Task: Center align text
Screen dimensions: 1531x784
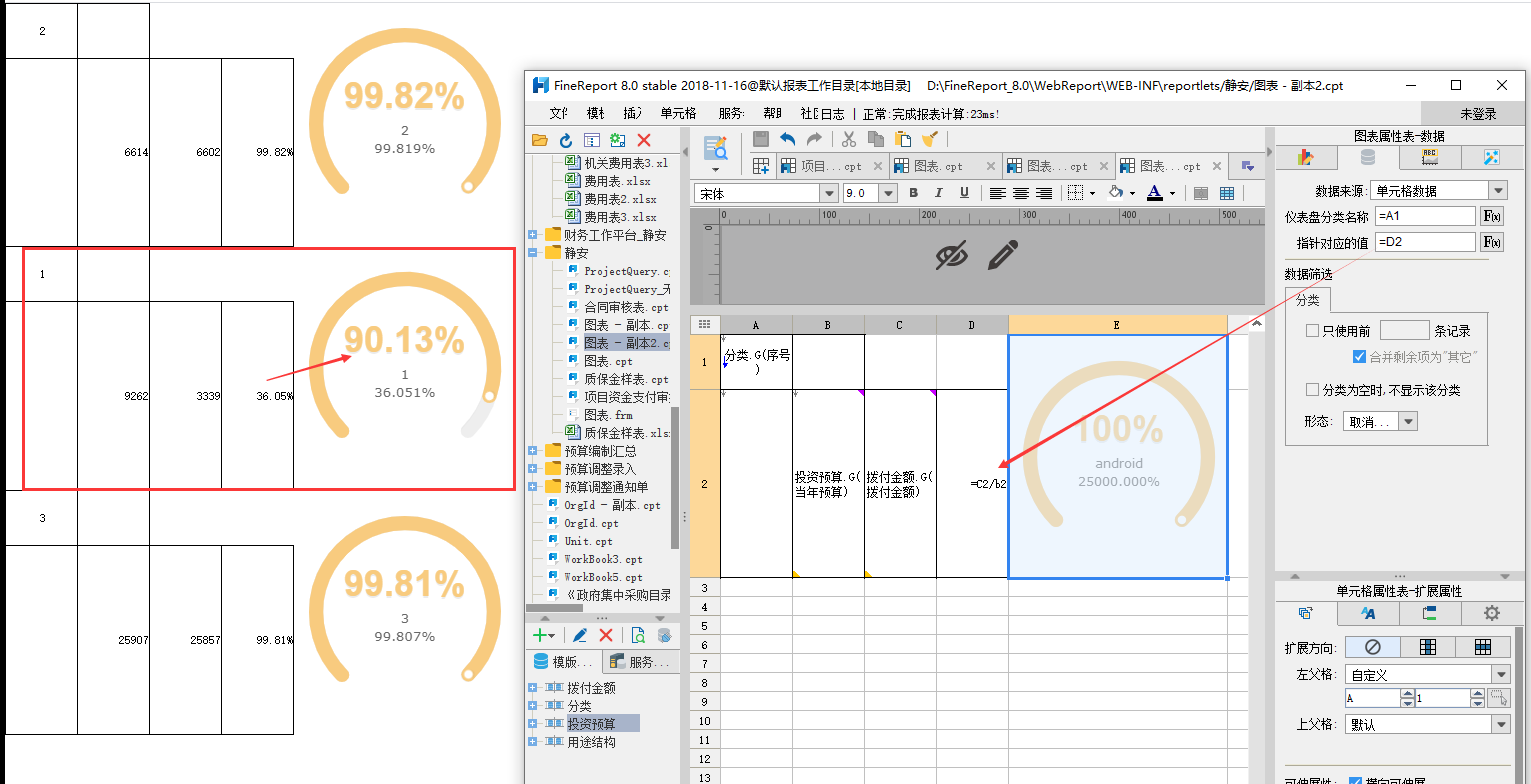Action: (1021, 193)
